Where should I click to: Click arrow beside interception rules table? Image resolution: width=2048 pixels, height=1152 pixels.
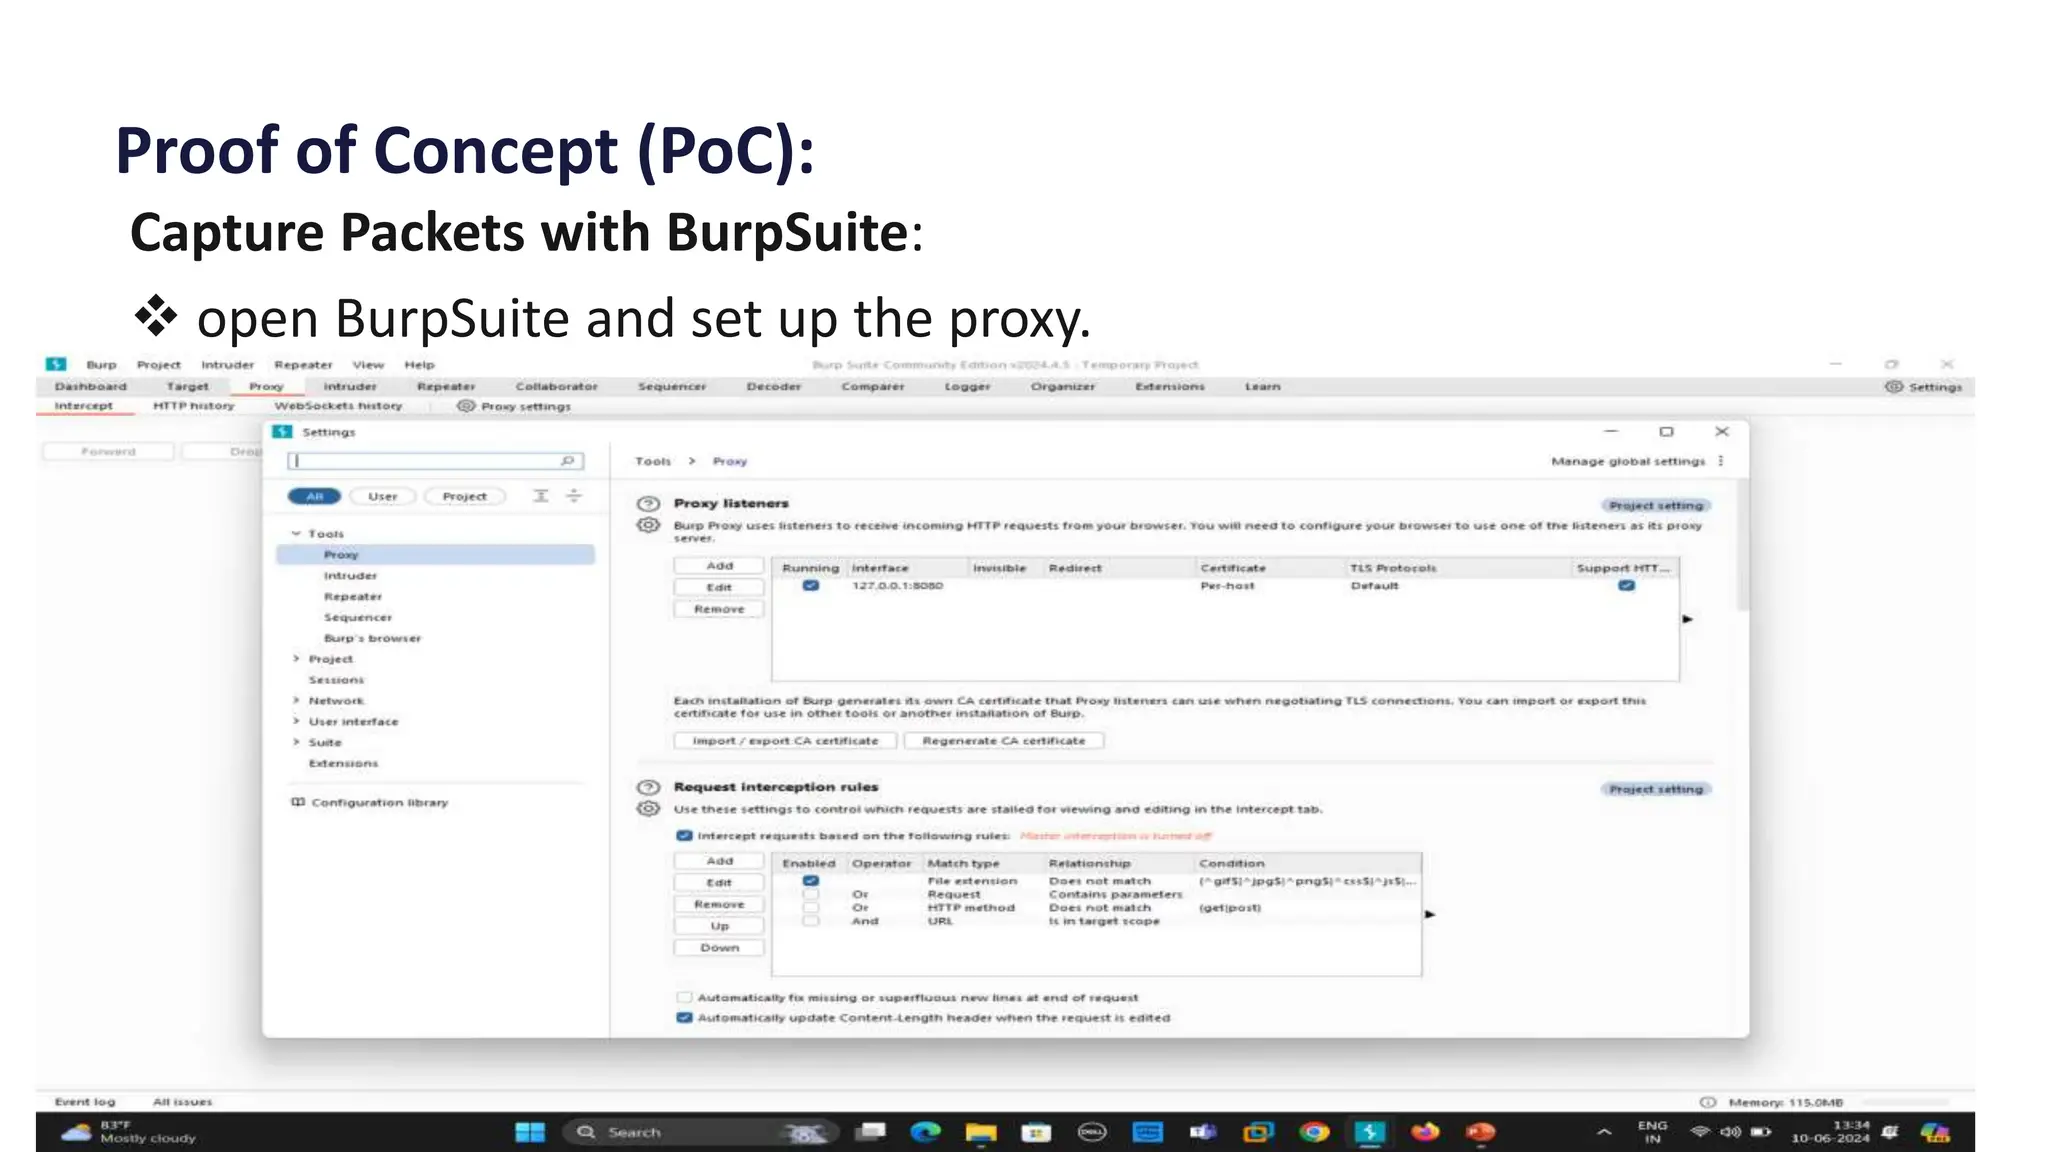click(1430, 914)
